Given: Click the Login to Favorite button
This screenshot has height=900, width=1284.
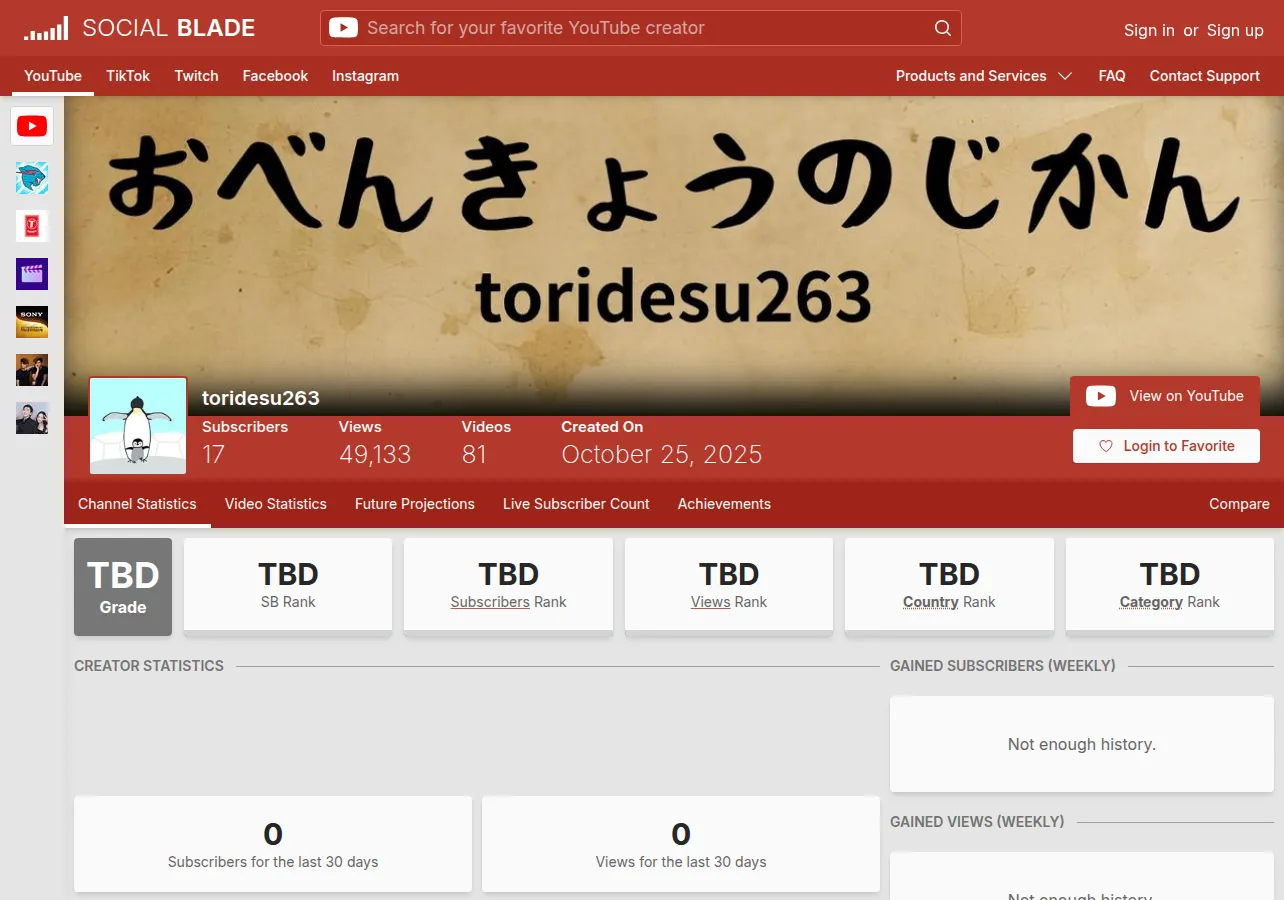Looking at the screenshot, I should (1166, 446).
